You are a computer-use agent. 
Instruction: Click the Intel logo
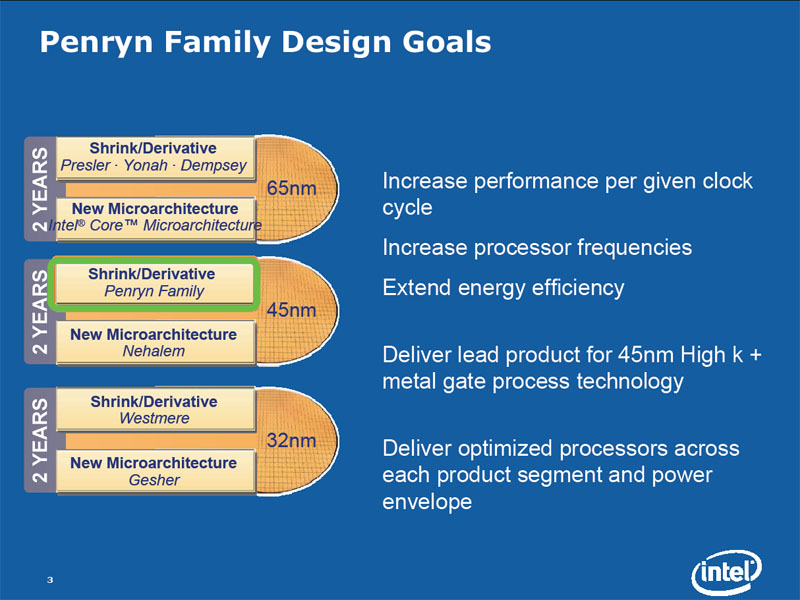(x=727, y=572)
